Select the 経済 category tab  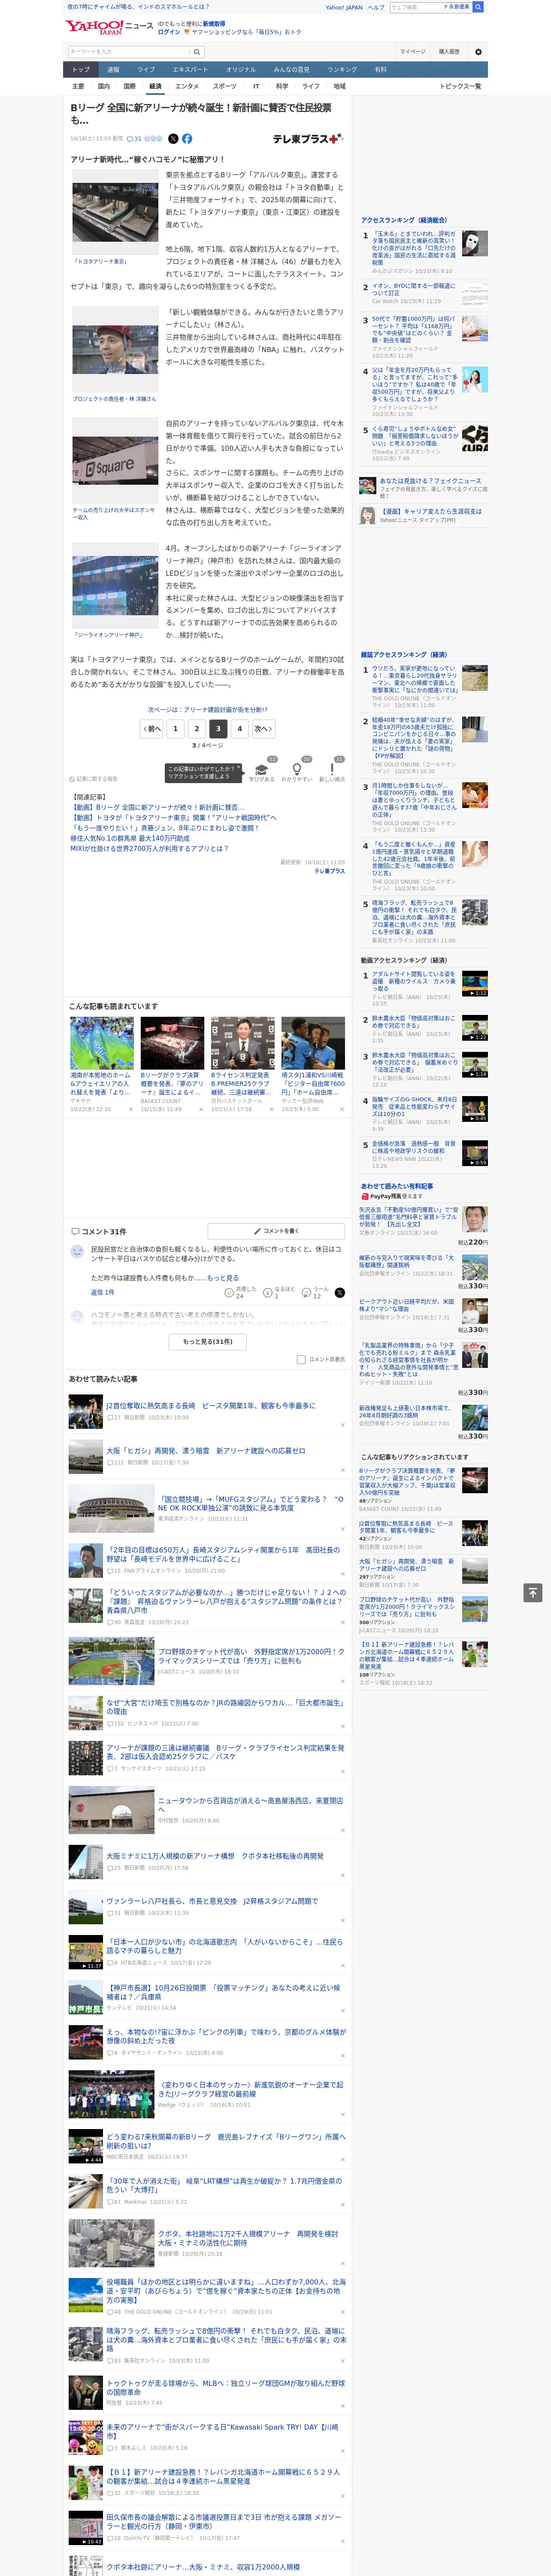pos(155,87)
